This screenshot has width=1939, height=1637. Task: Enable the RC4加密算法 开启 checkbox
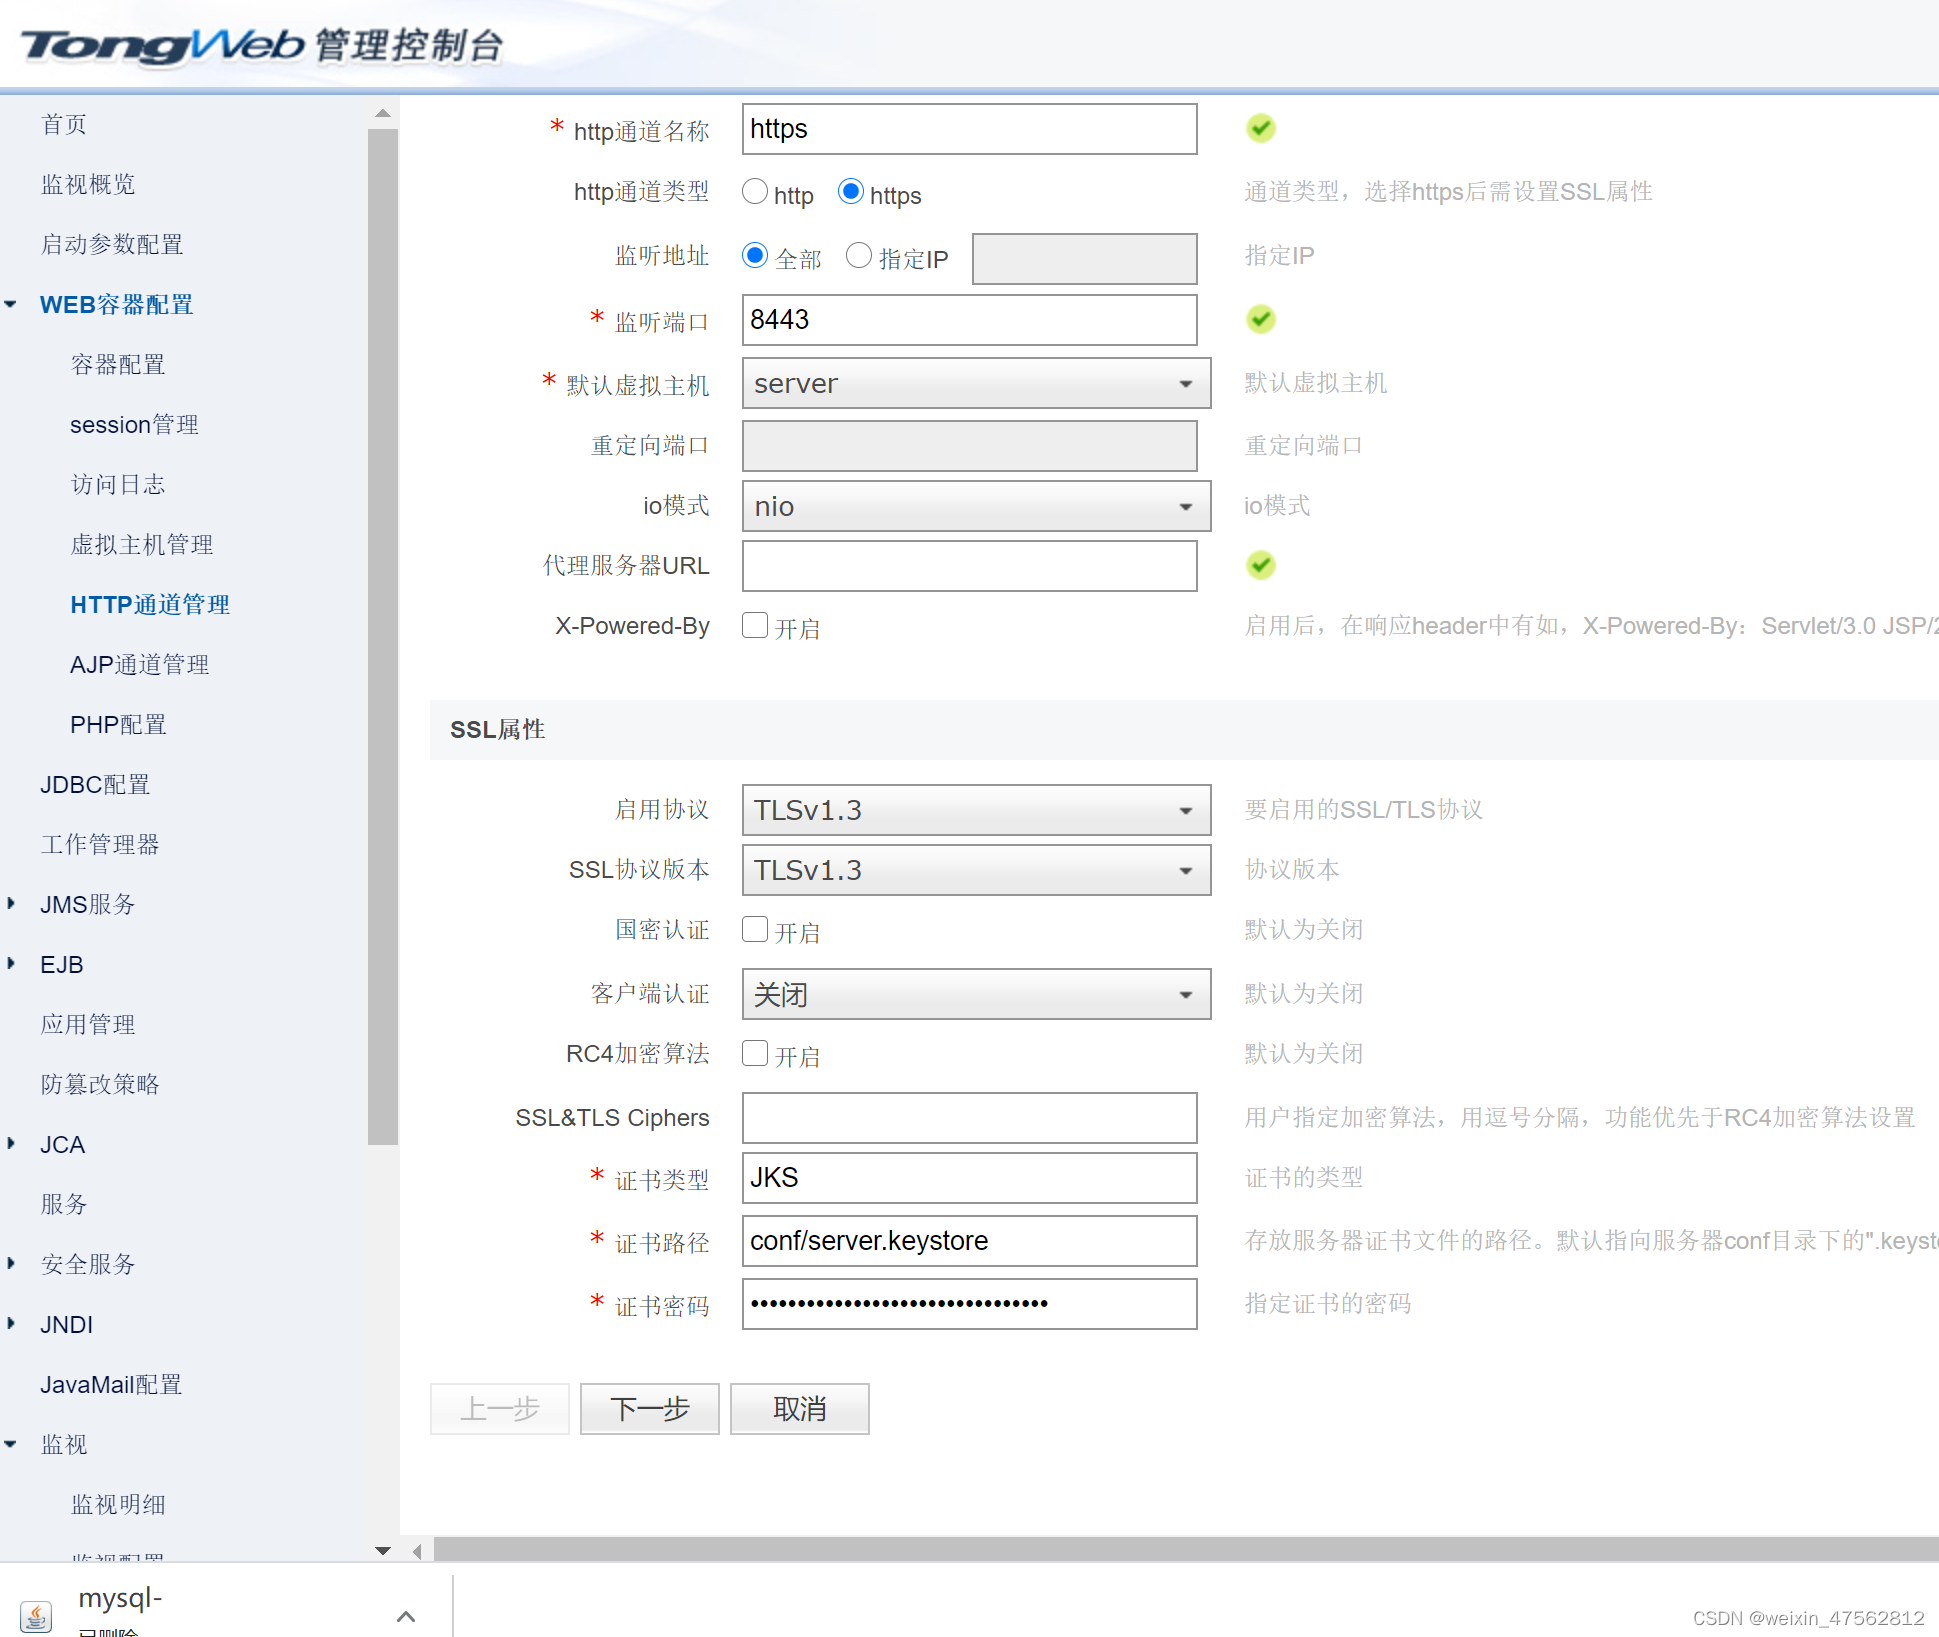(755, 1053)
